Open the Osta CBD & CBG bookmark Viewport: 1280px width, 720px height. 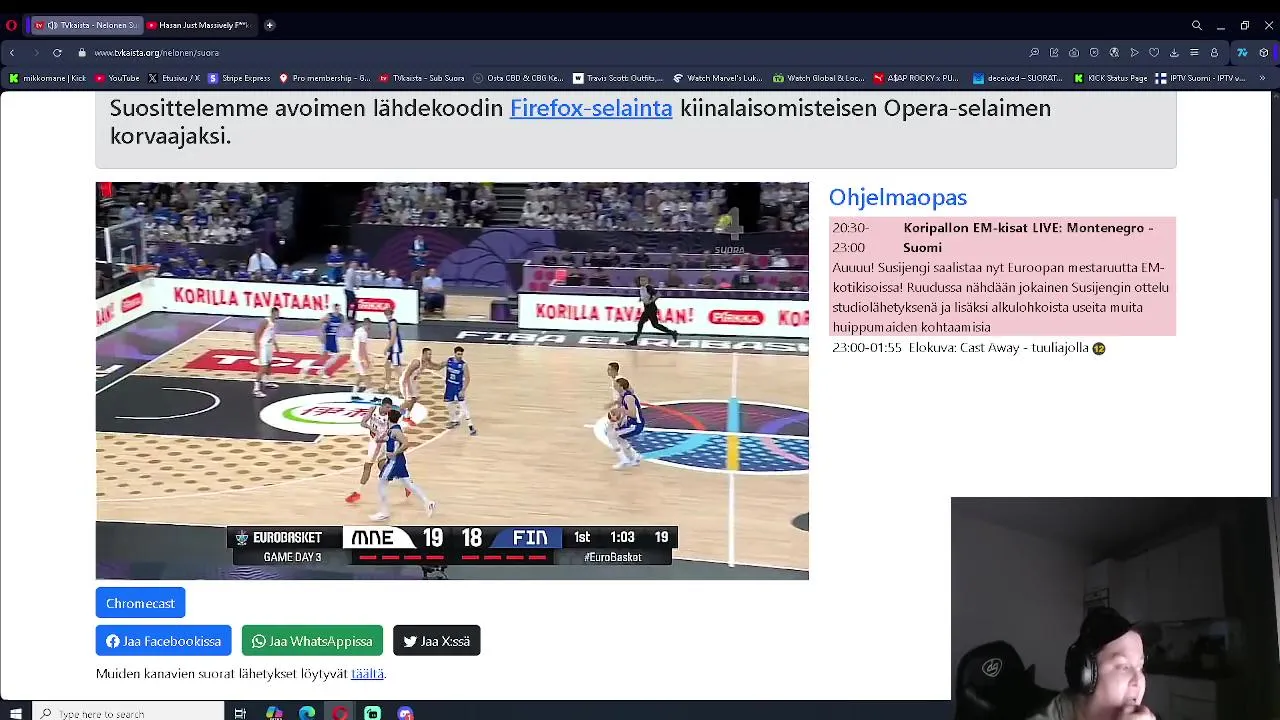pos(518,78)
